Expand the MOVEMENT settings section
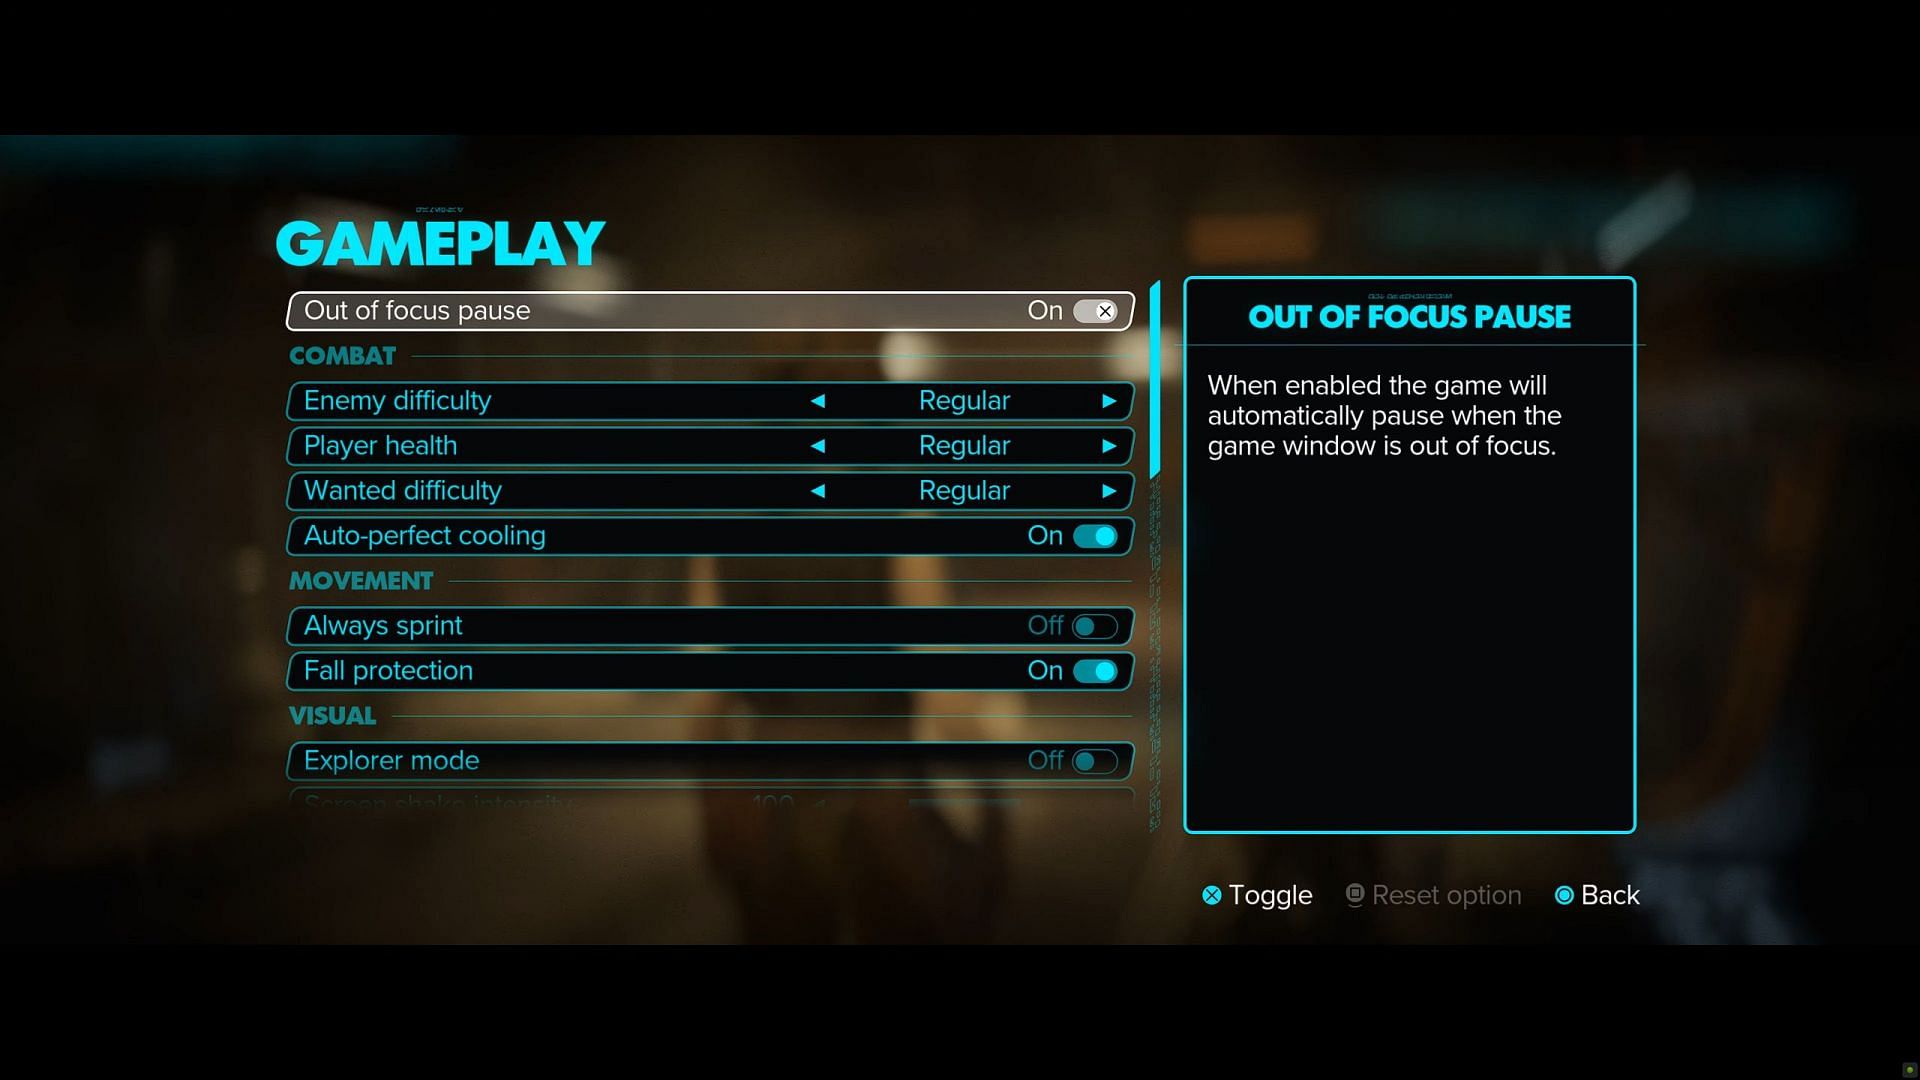 [360, 580]
